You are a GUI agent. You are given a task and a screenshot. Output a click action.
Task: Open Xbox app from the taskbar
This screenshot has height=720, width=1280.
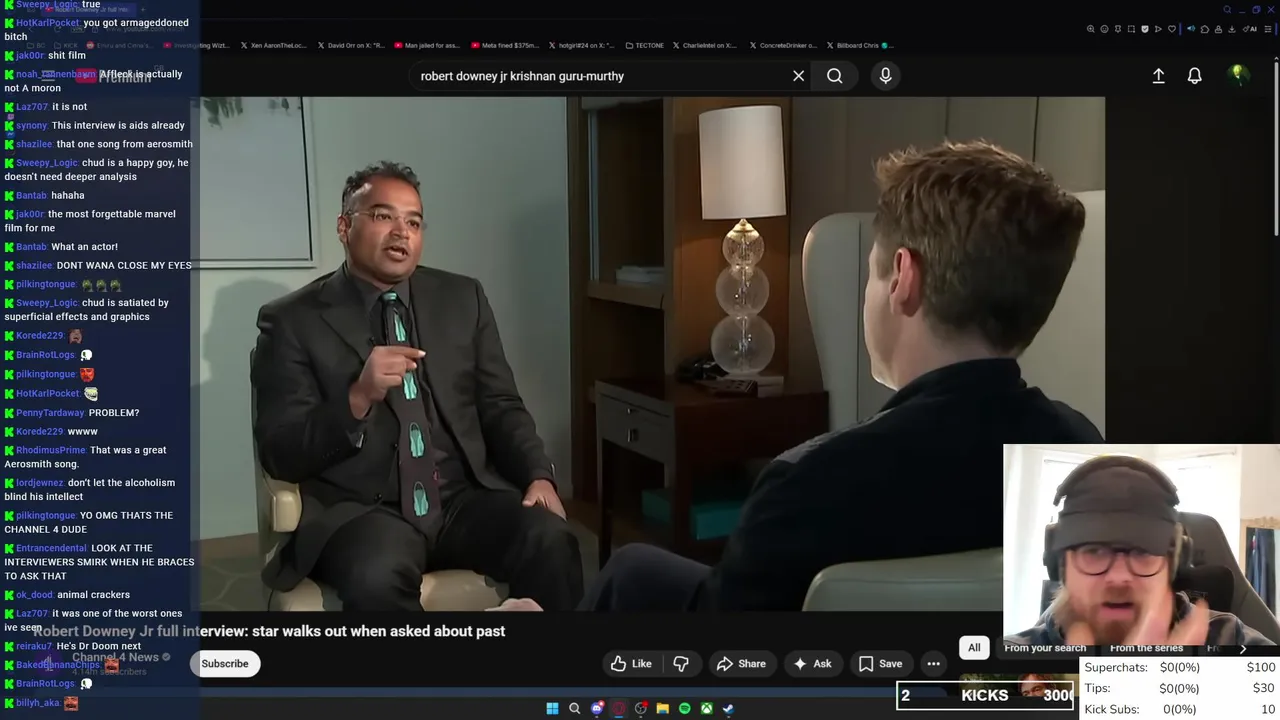tap(706, 709)
